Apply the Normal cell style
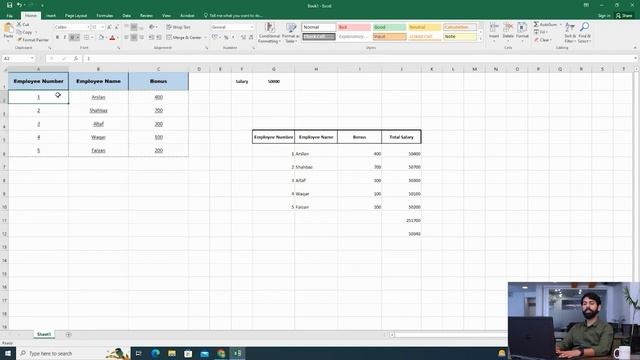The height and width of the screenshot is (360, 640). pyautogui.click(x=318, y=27)
